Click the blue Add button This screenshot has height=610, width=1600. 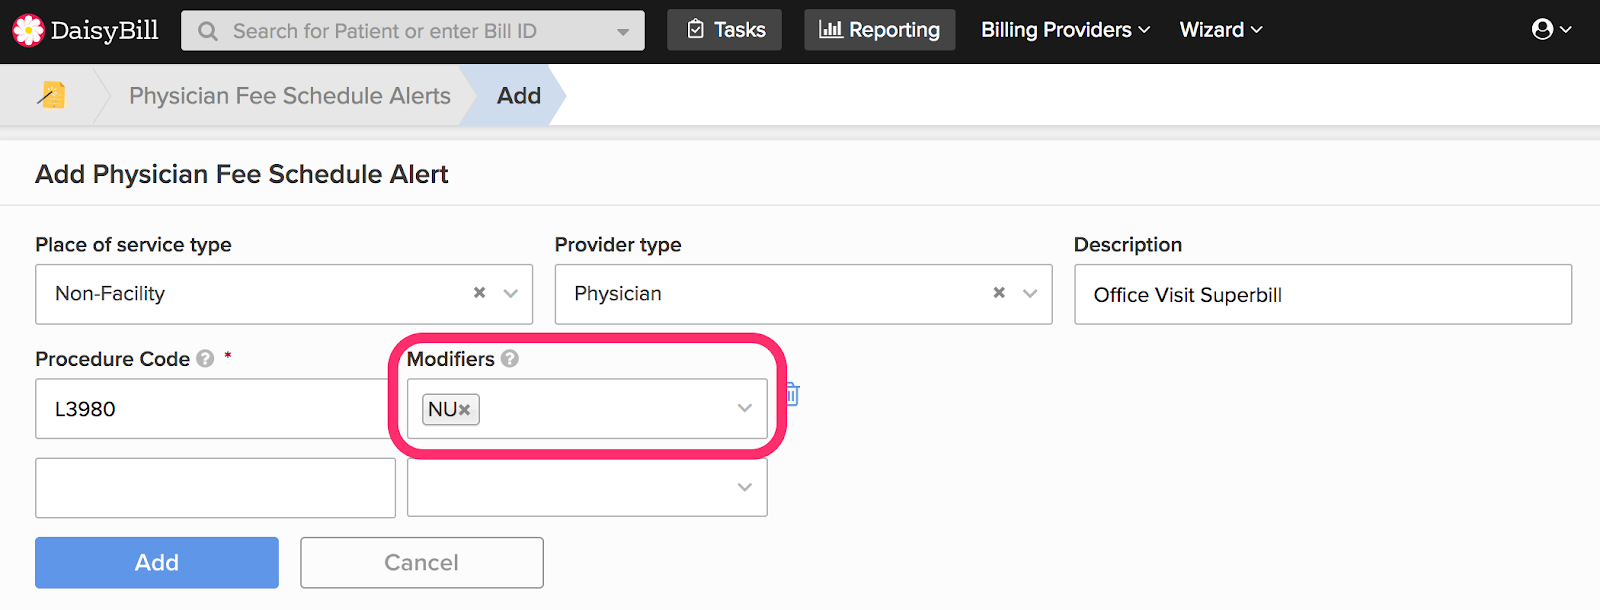tap(157, 563)
